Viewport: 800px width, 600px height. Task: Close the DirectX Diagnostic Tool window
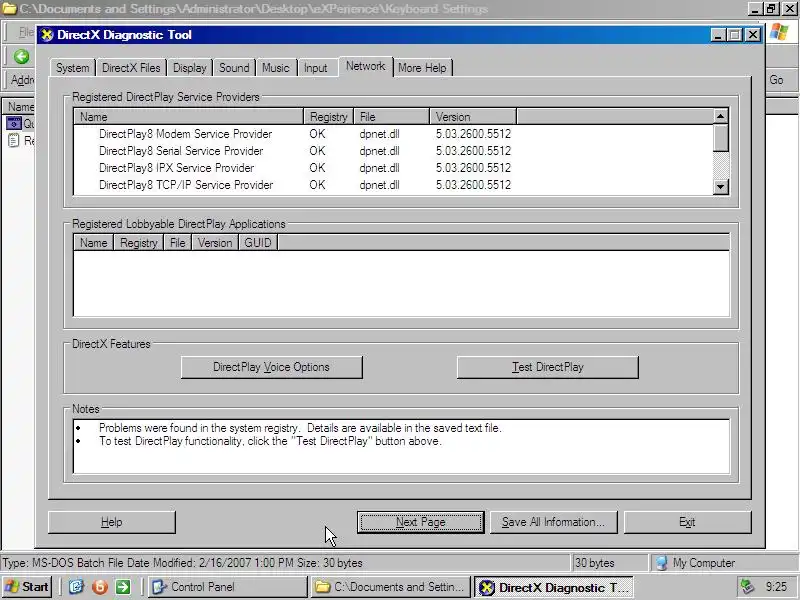(x=753, y=35)
